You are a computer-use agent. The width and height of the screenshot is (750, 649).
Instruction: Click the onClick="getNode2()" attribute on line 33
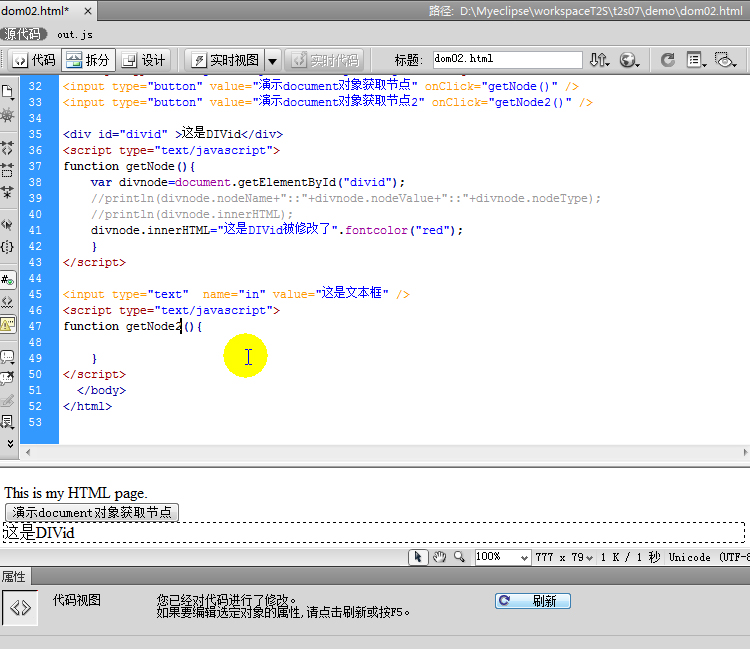coord(501,102)
